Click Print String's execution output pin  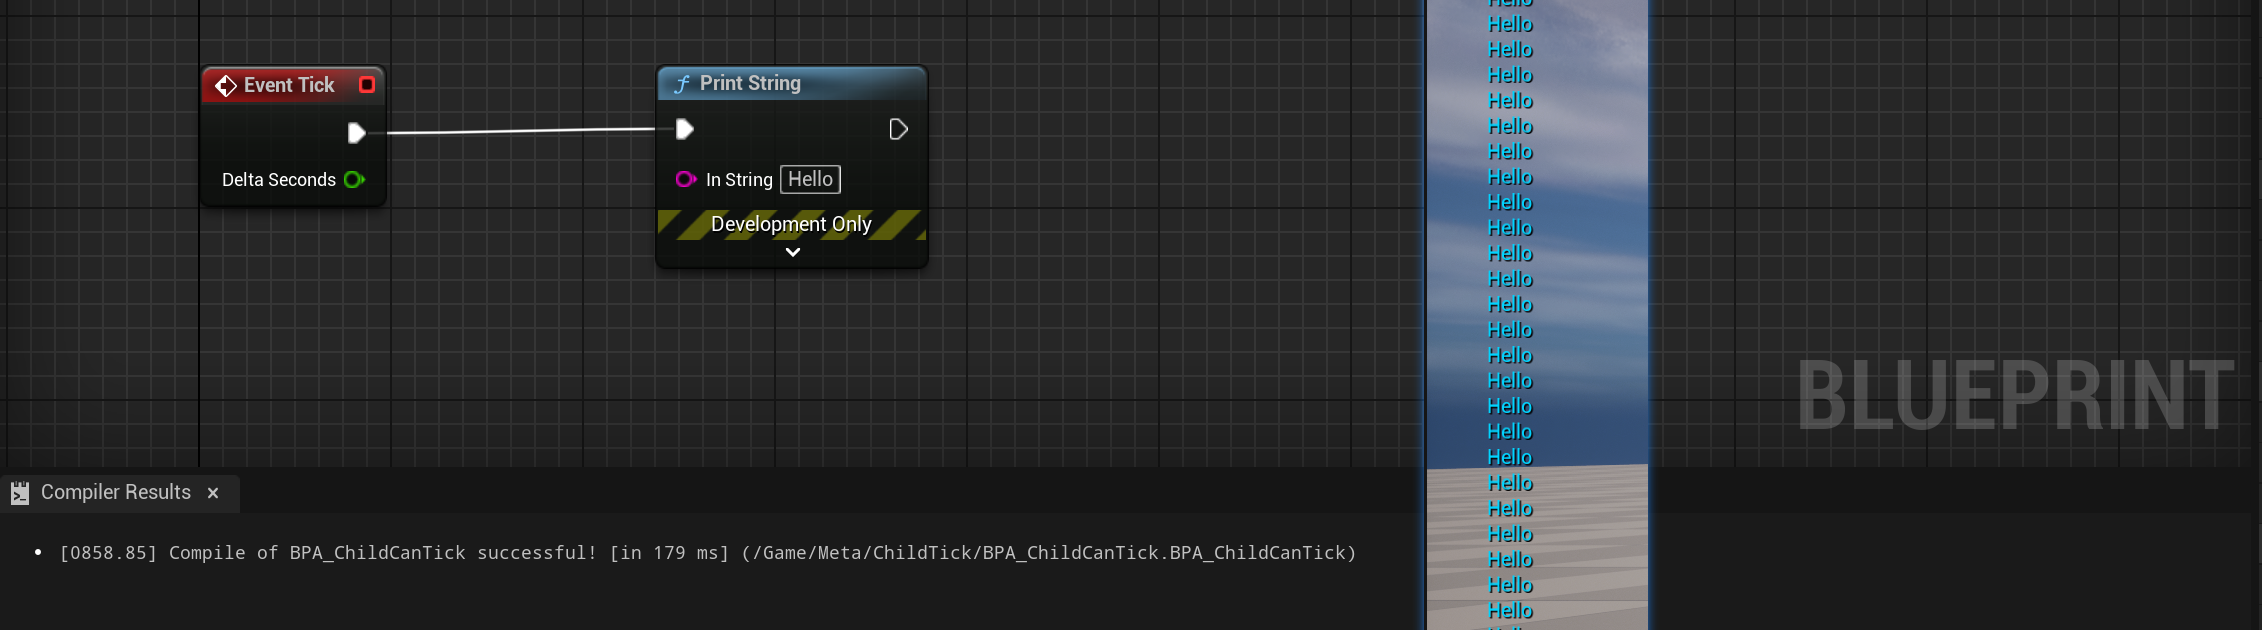point(898,129)
